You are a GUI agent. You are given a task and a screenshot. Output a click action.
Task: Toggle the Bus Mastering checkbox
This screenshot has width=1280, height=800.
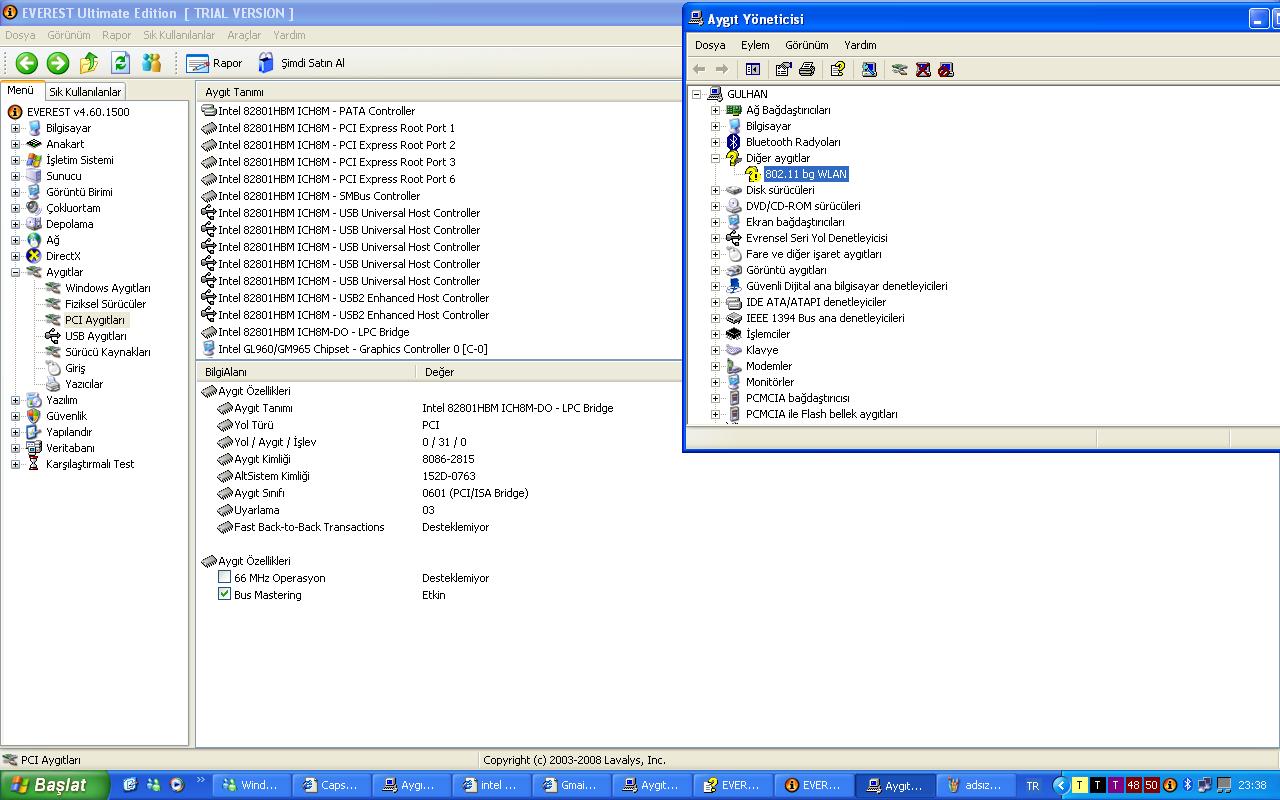(x=224, y=594)
